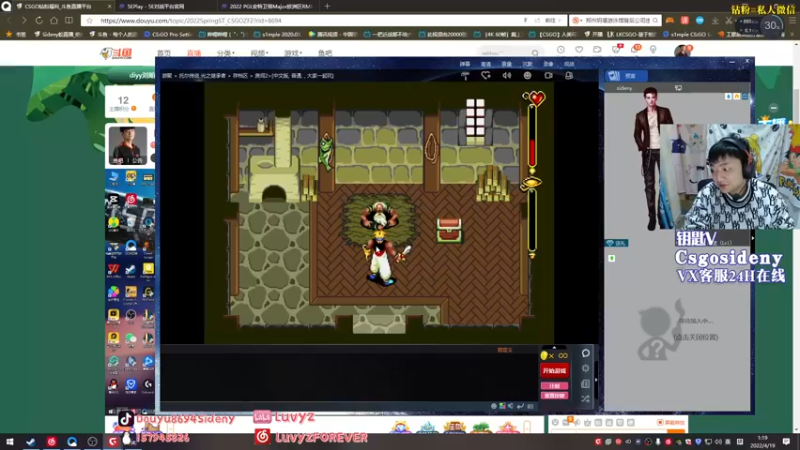Click the video camera record icon
Screen dimensions: 800x450
click(548, 76)
